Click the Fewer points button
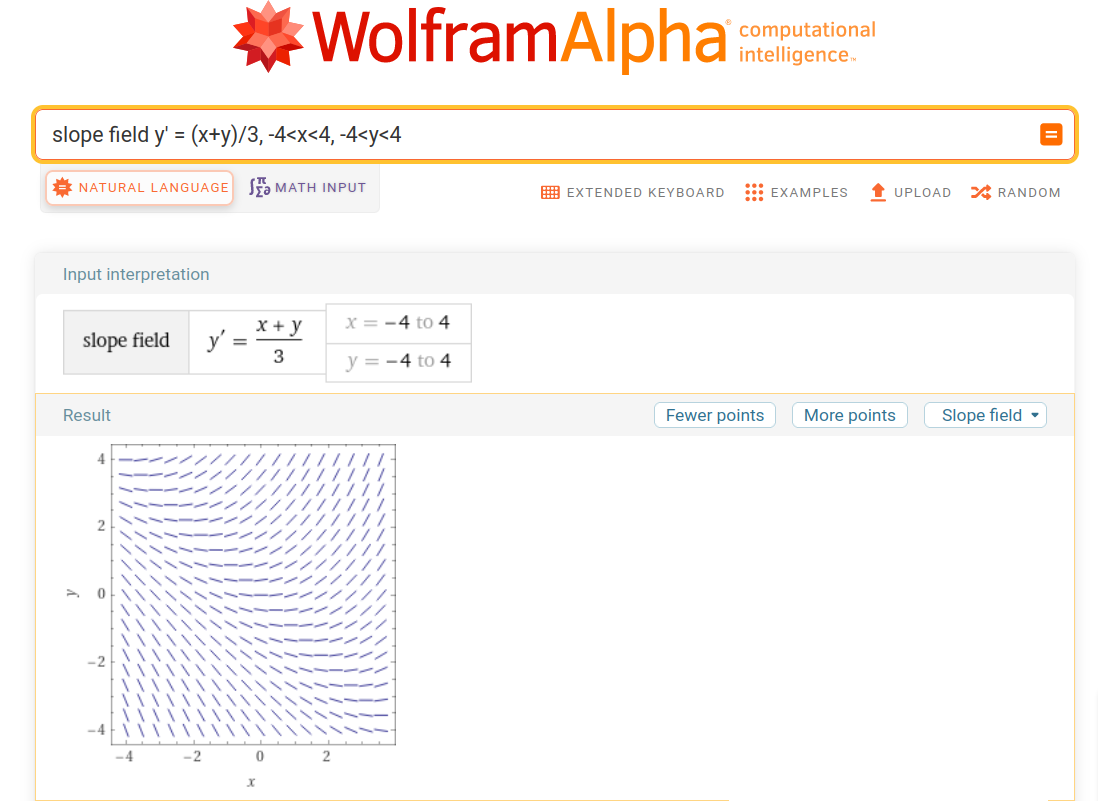This screenshot has width=1098, height=801. click(714, 415)
